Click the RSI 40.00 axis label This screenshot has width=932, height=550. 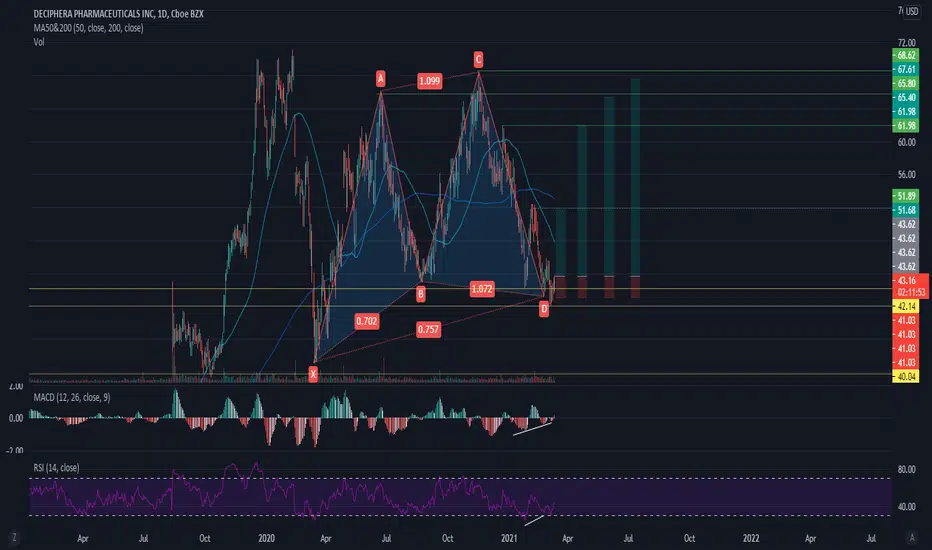click(906, 507)
